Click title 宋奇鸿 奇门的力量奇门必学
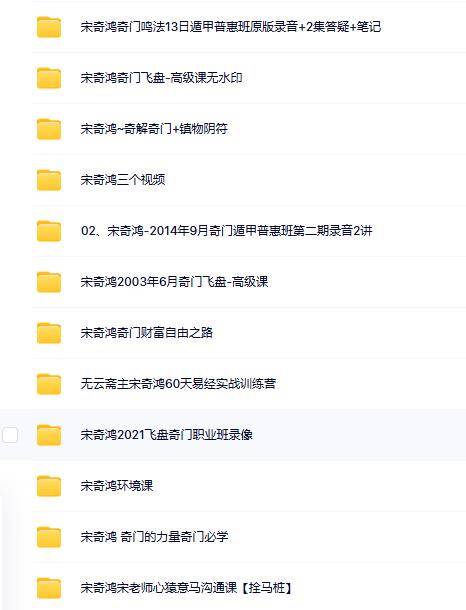Viewport: 466px width, 610px height. pyautogui.click(x=154, y=536)
